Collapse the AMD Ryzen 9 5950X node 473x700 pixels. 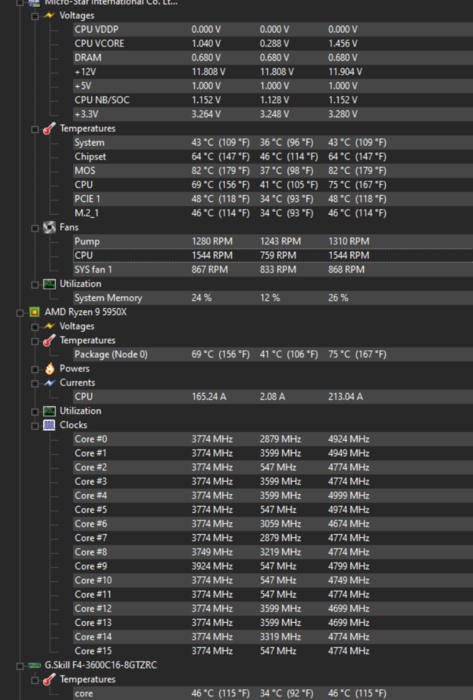[x=20, y=312]
